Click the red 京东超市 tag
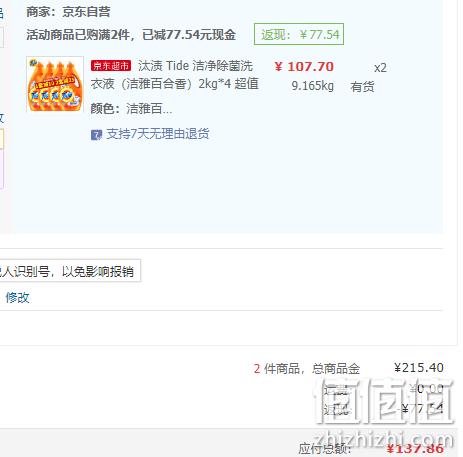Image resolution: width=463 pixels, height=457 pixels. click(x=111, y=65)
